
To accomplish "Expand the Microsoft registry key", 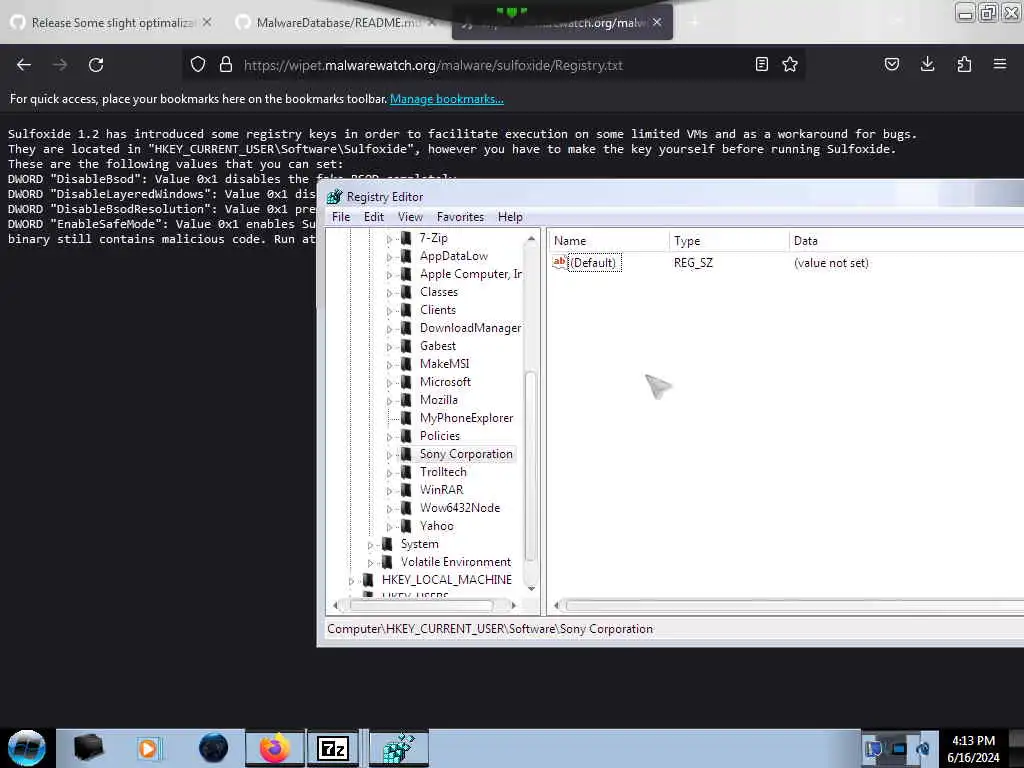I will (x=389, y=383).
